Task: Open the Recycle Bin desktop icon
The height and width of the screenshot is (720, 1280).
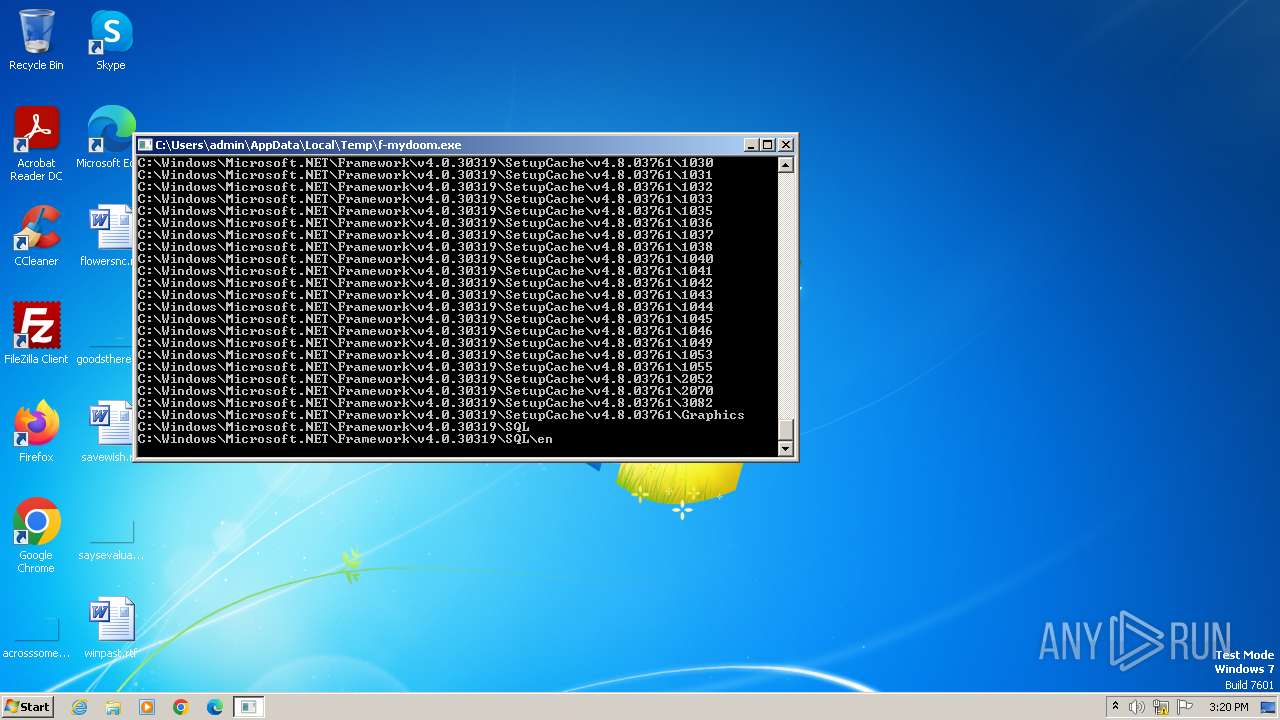Action: point(36,40)
